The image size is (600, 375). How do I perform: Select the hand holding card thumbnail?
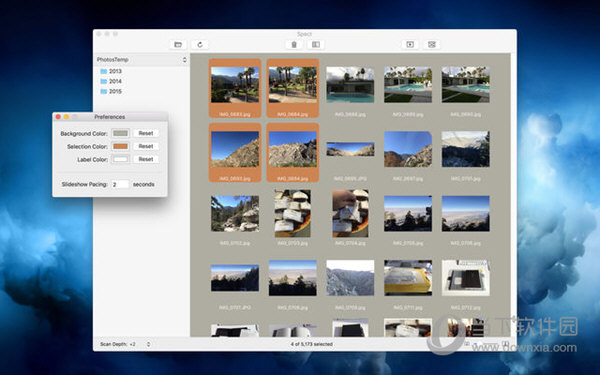(350, 213)
